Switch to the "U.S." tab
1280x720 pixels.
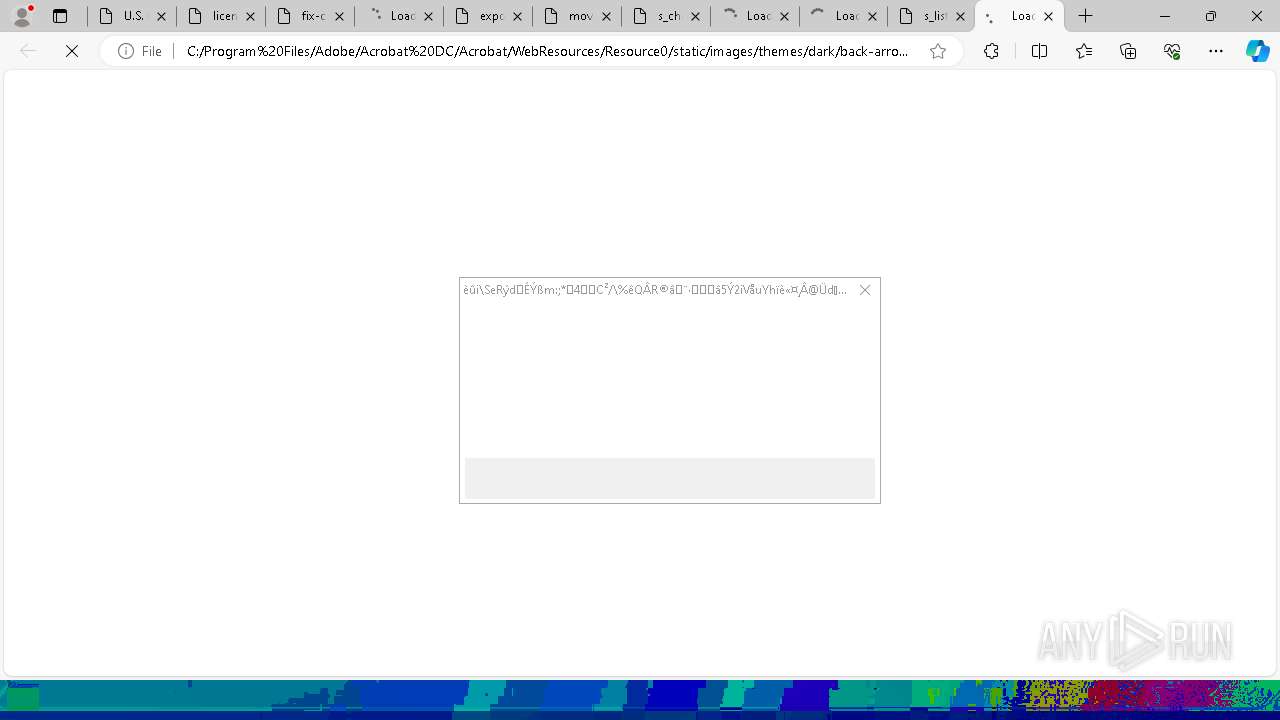click(133, 16)
